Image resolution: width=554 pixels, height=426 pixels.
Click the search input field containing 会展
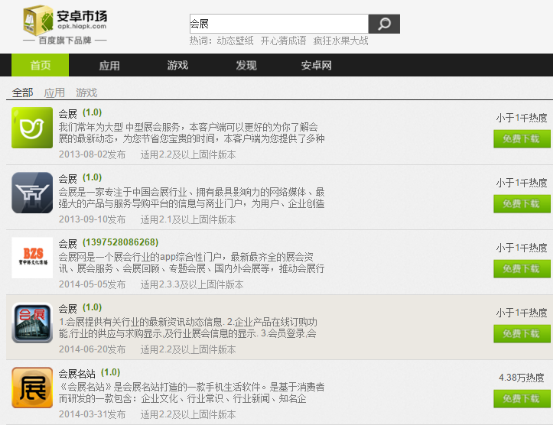tap(279, 24)
